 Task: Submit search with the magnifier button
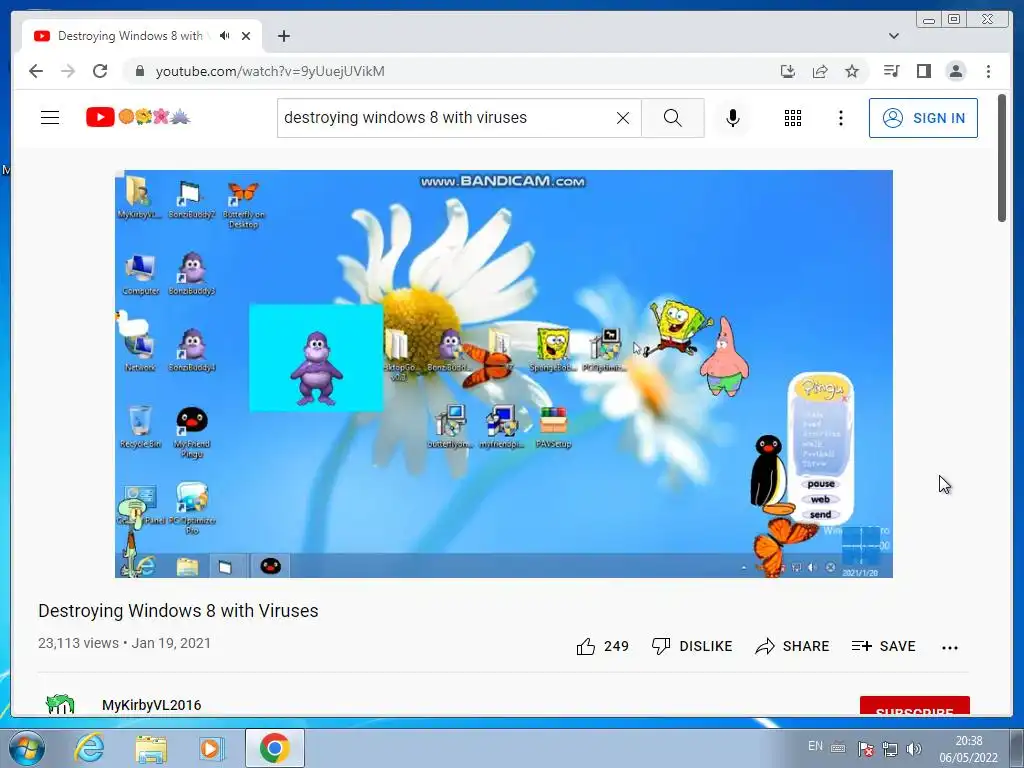pyautogui.click(x=673, y=118)
